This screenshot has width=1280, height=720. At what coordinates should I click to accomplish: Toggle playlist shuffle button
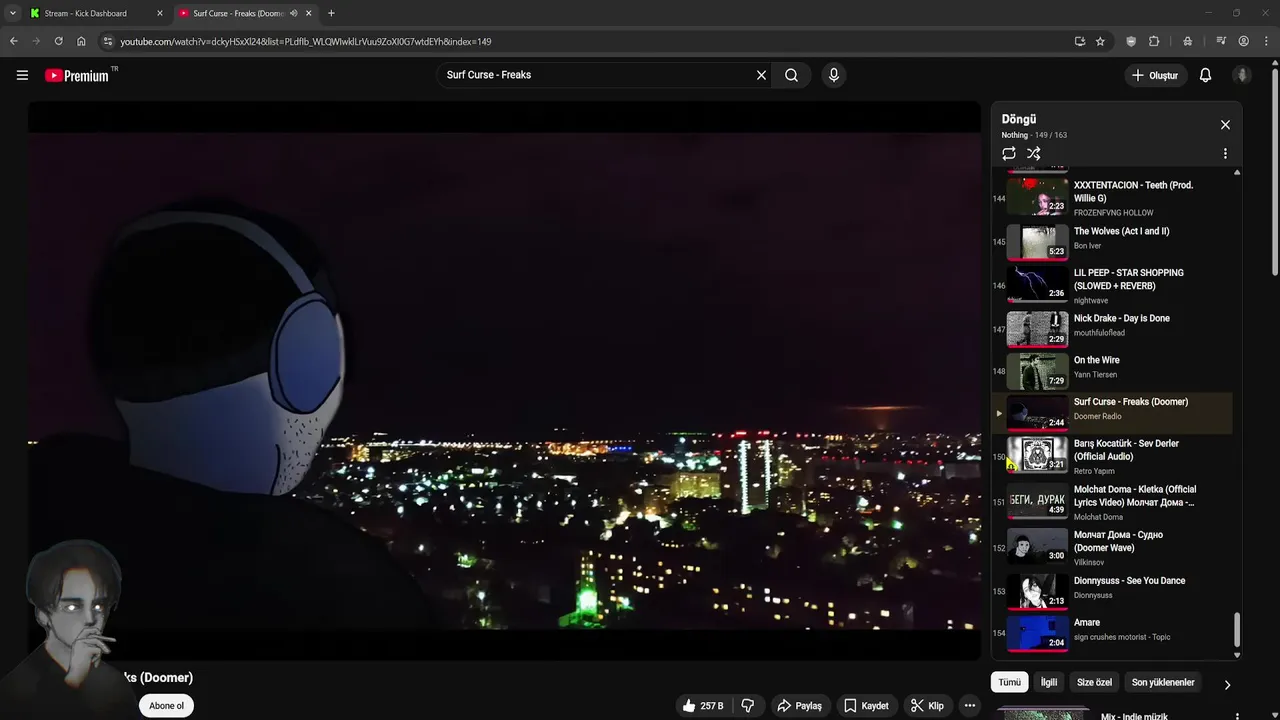pos(1034,154)
